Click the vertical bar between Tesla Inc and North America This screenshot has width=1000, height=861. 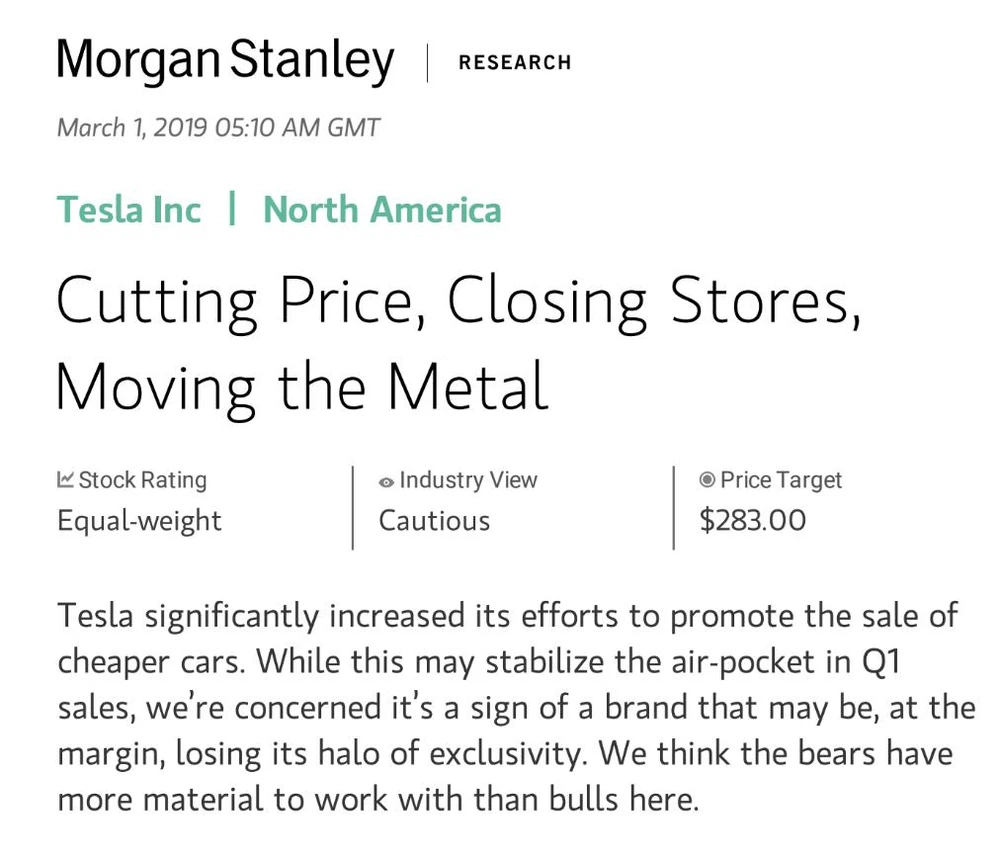[232, 210]
